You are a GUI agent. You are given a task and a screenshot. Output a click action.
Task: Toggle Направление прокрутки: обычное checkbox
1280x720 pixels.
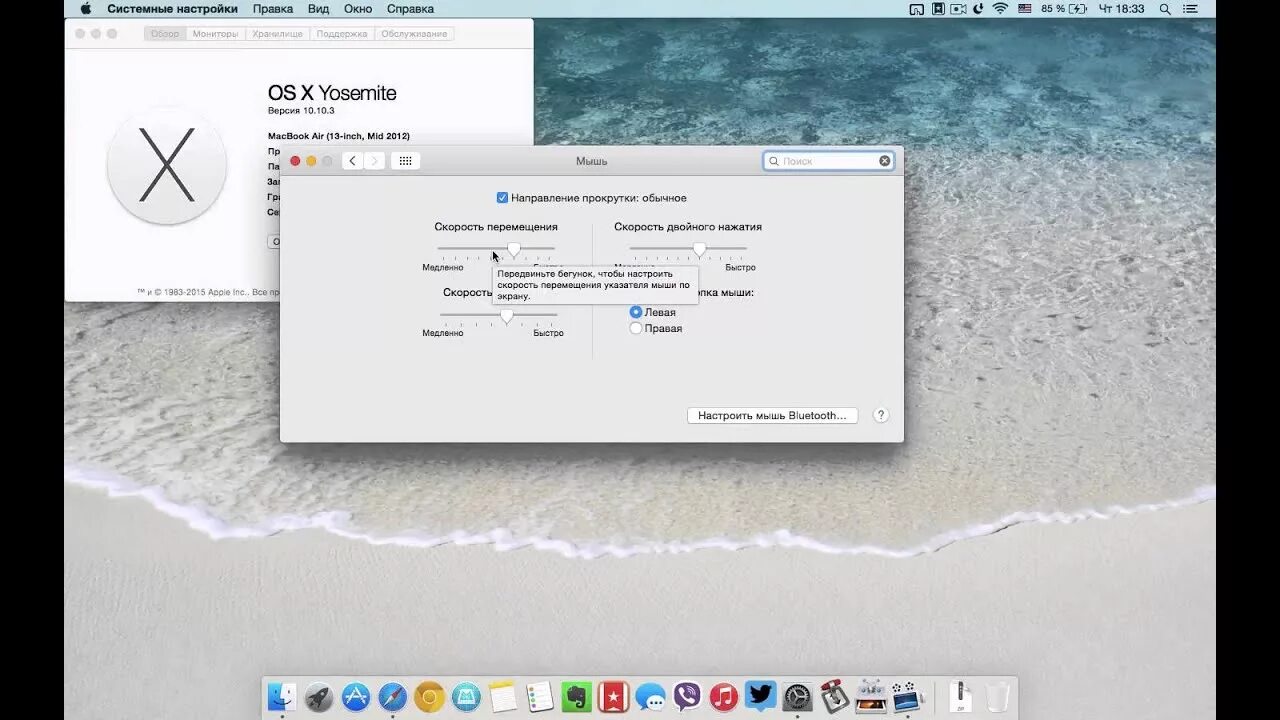(503, 198)
